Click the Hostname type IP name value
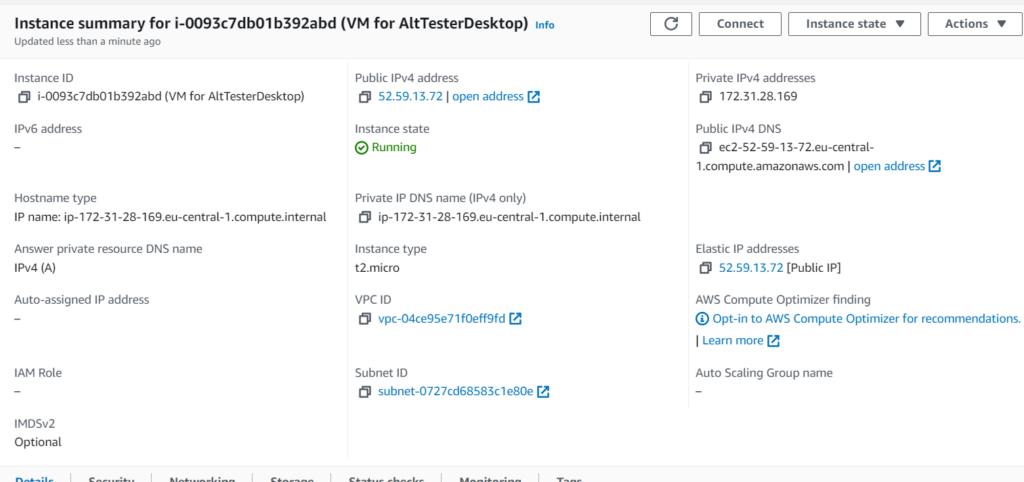The width and height of the screenshot is (1024, 482). point(170,217)
